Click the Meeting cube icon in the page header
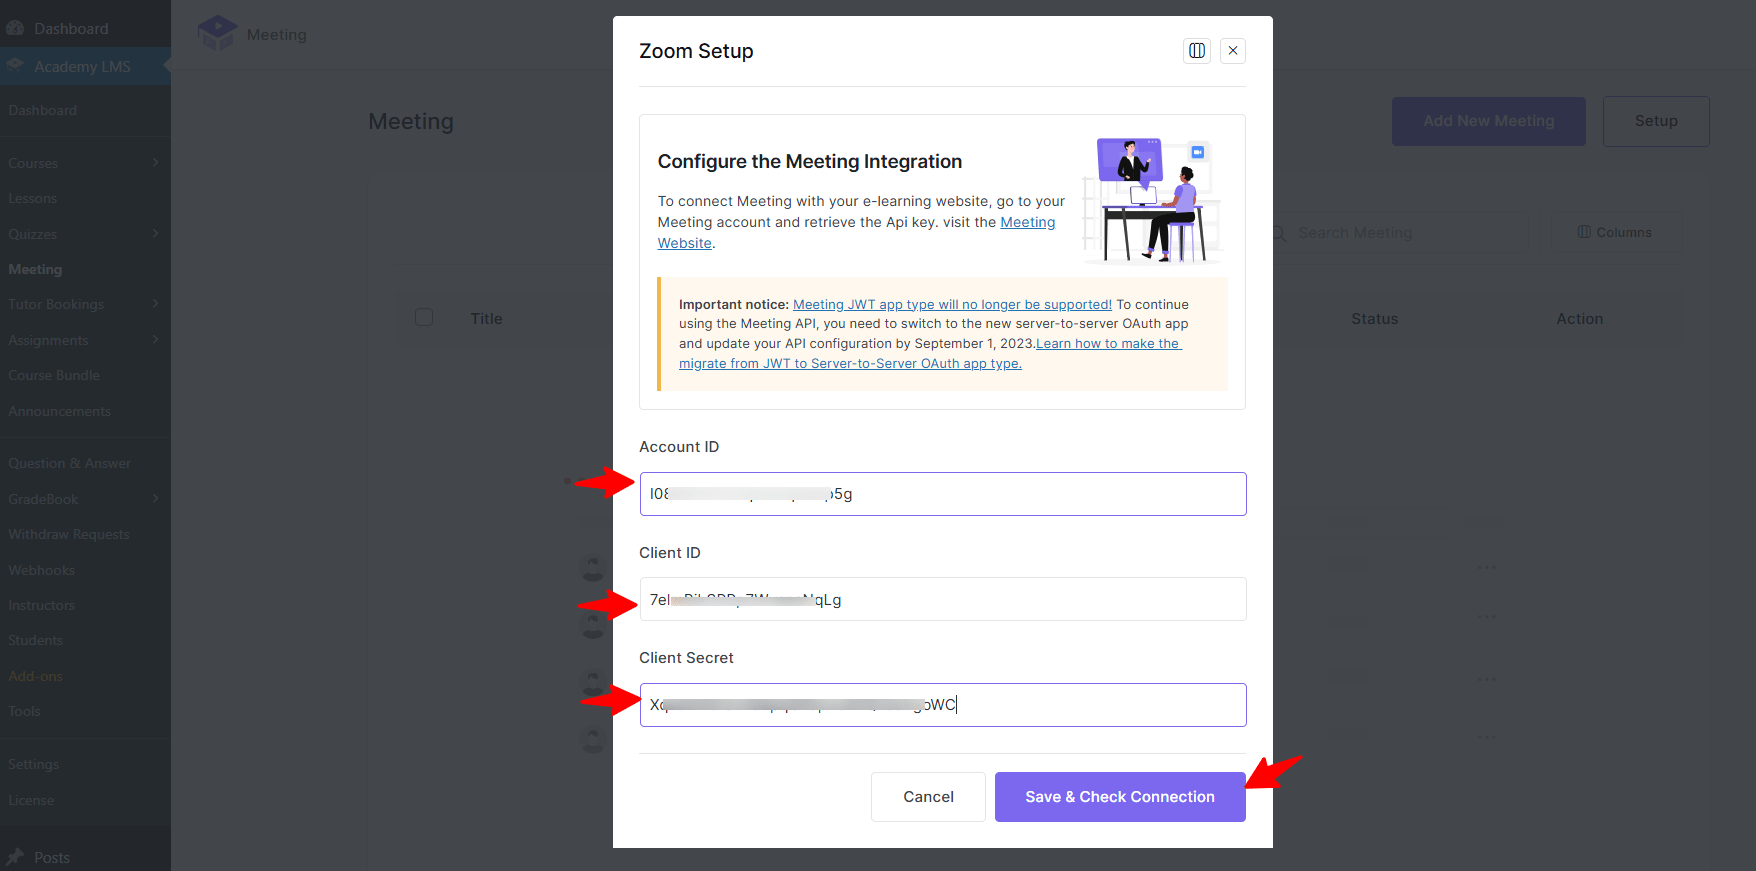1756x871 pixels. tap(217, 32)
